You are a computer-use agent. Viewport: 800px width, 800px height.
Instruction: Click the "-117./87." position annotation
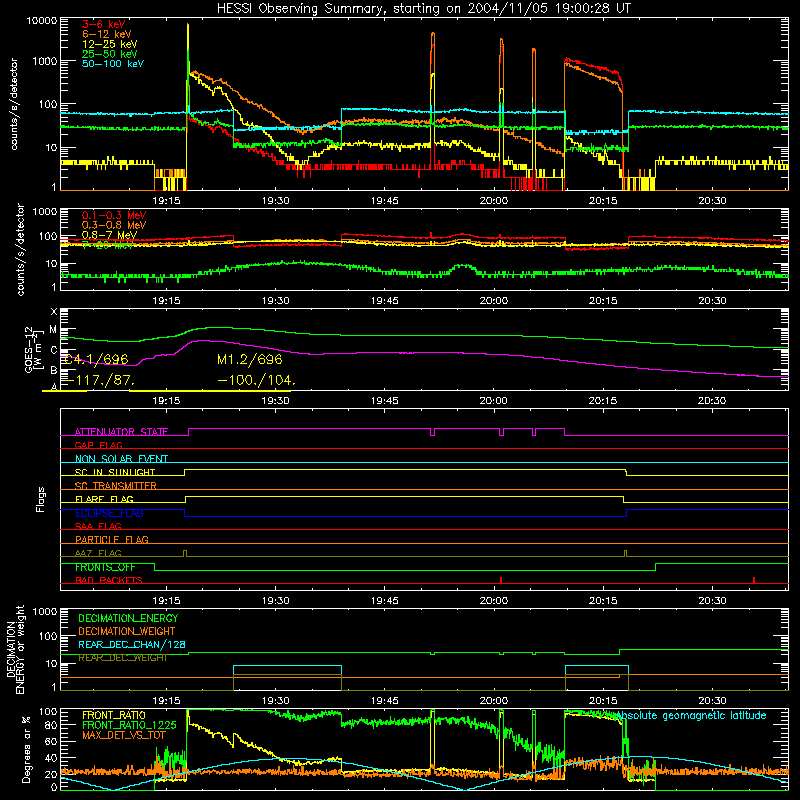[x=100, y=380]
